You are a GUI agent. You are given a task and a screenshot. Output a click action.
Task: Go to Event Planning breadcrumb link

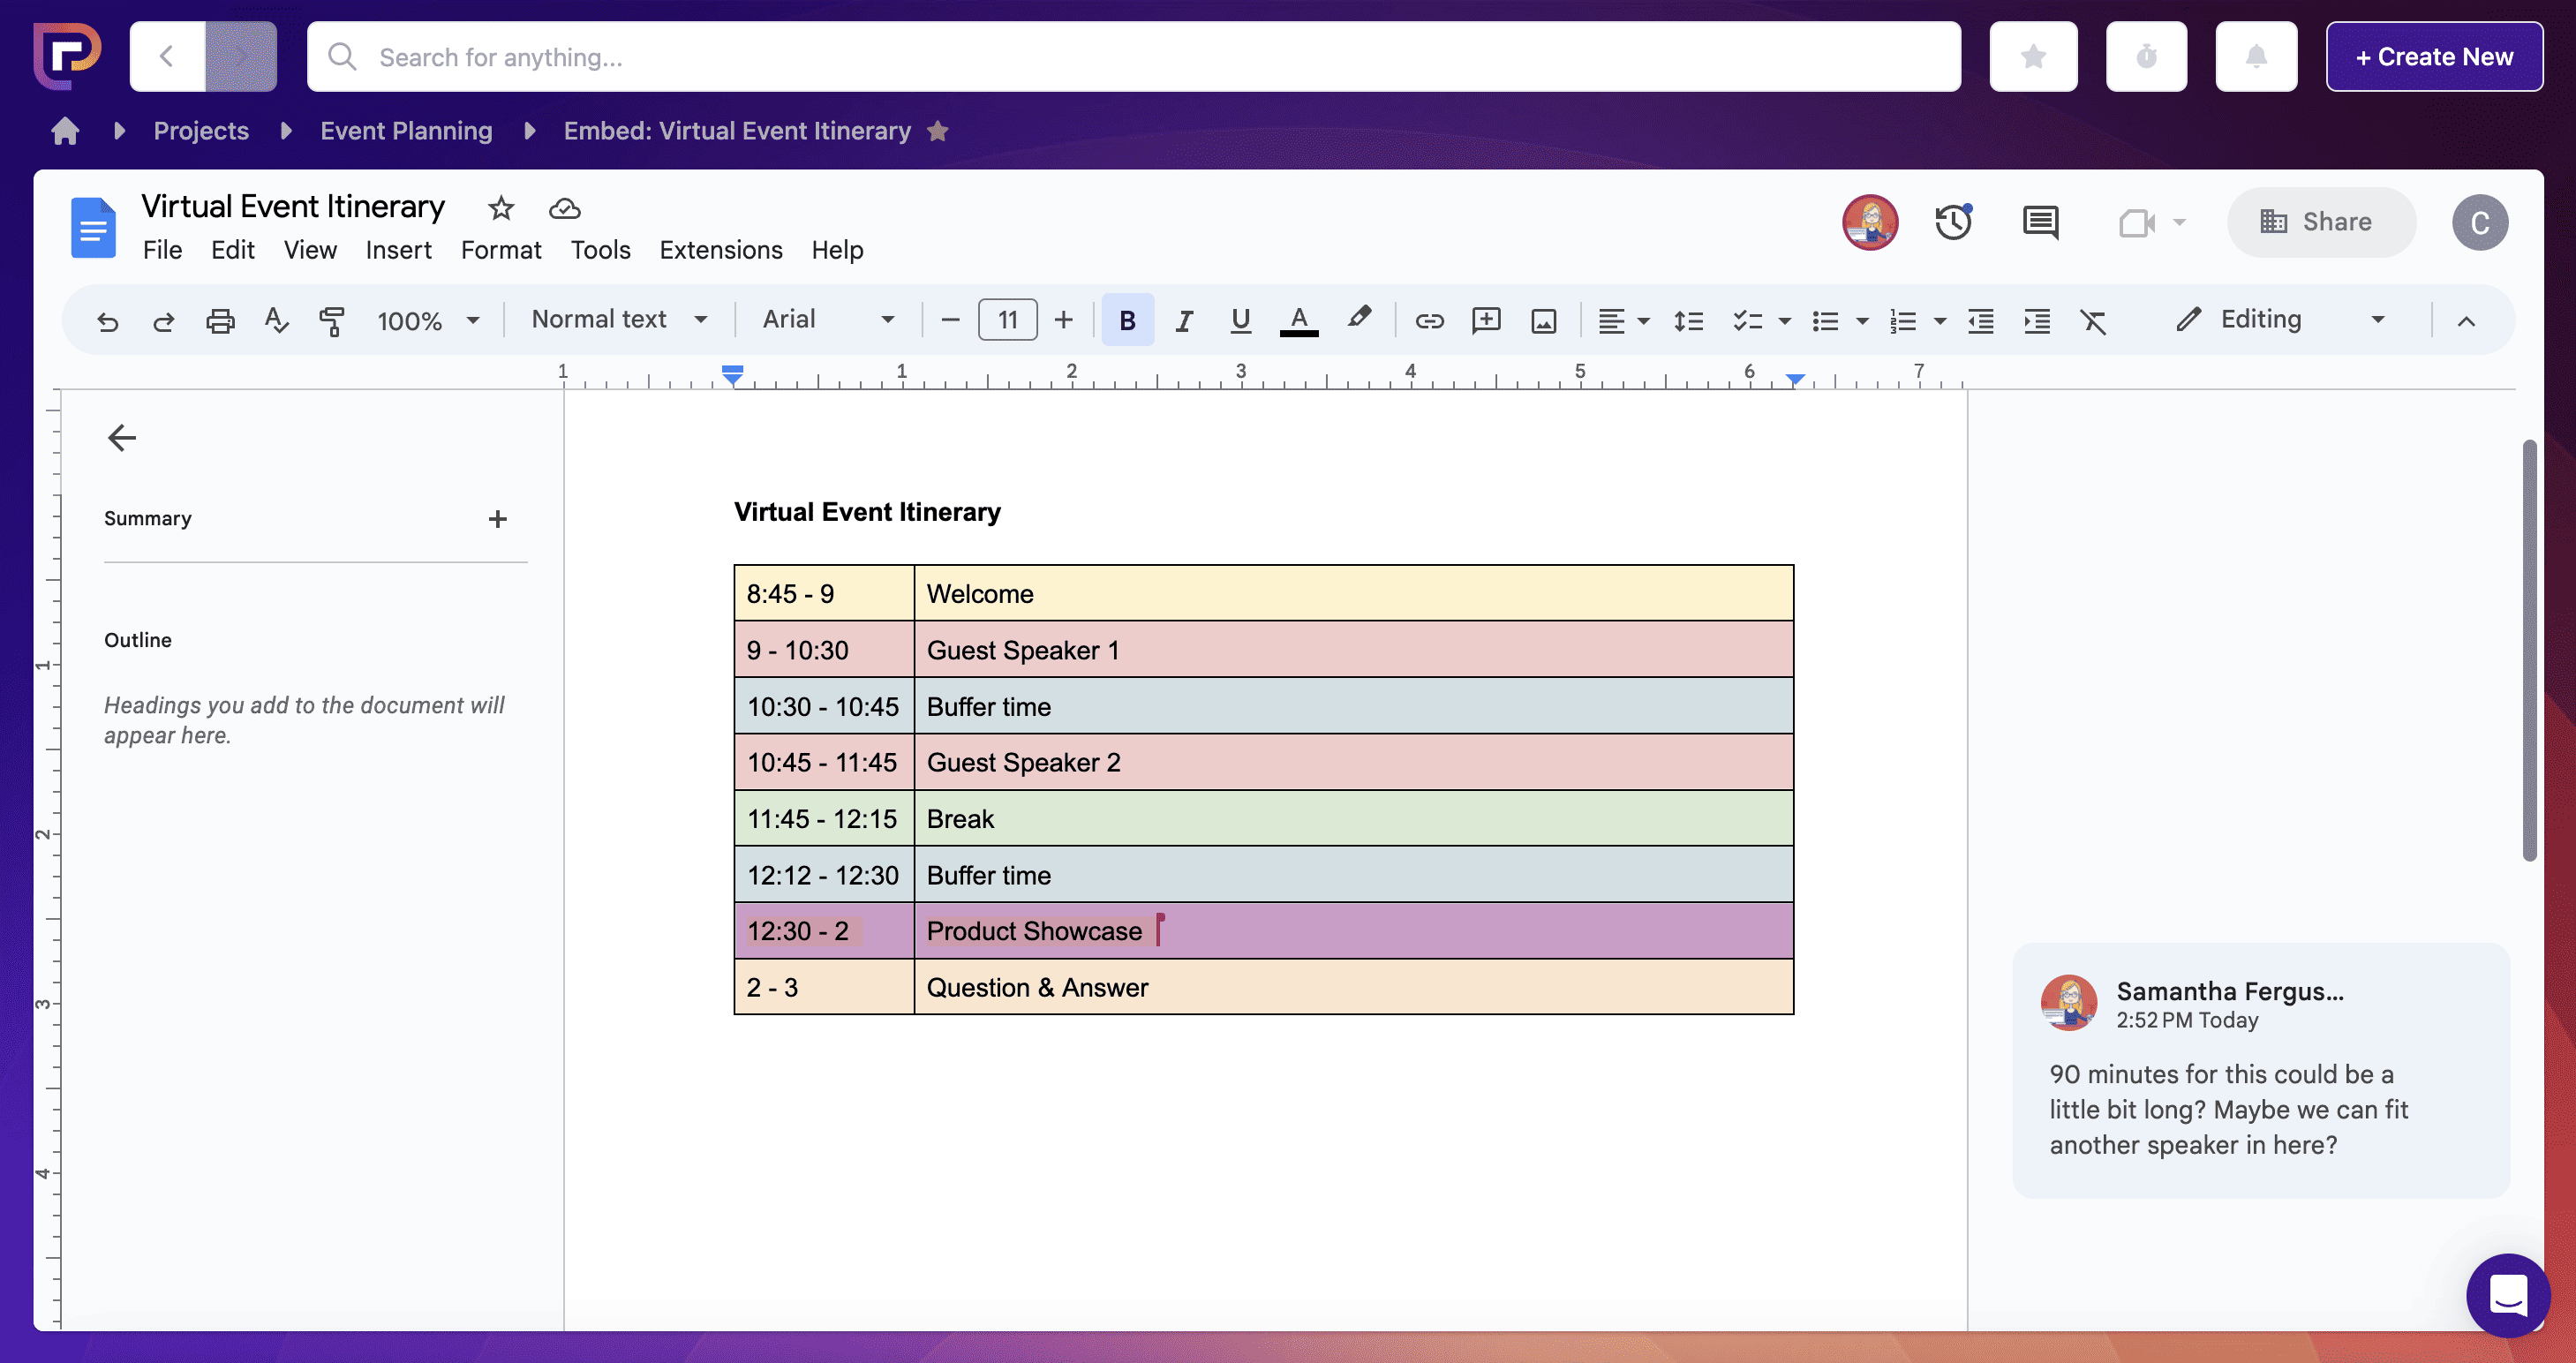pyautogui.click(x=406, y=131)
